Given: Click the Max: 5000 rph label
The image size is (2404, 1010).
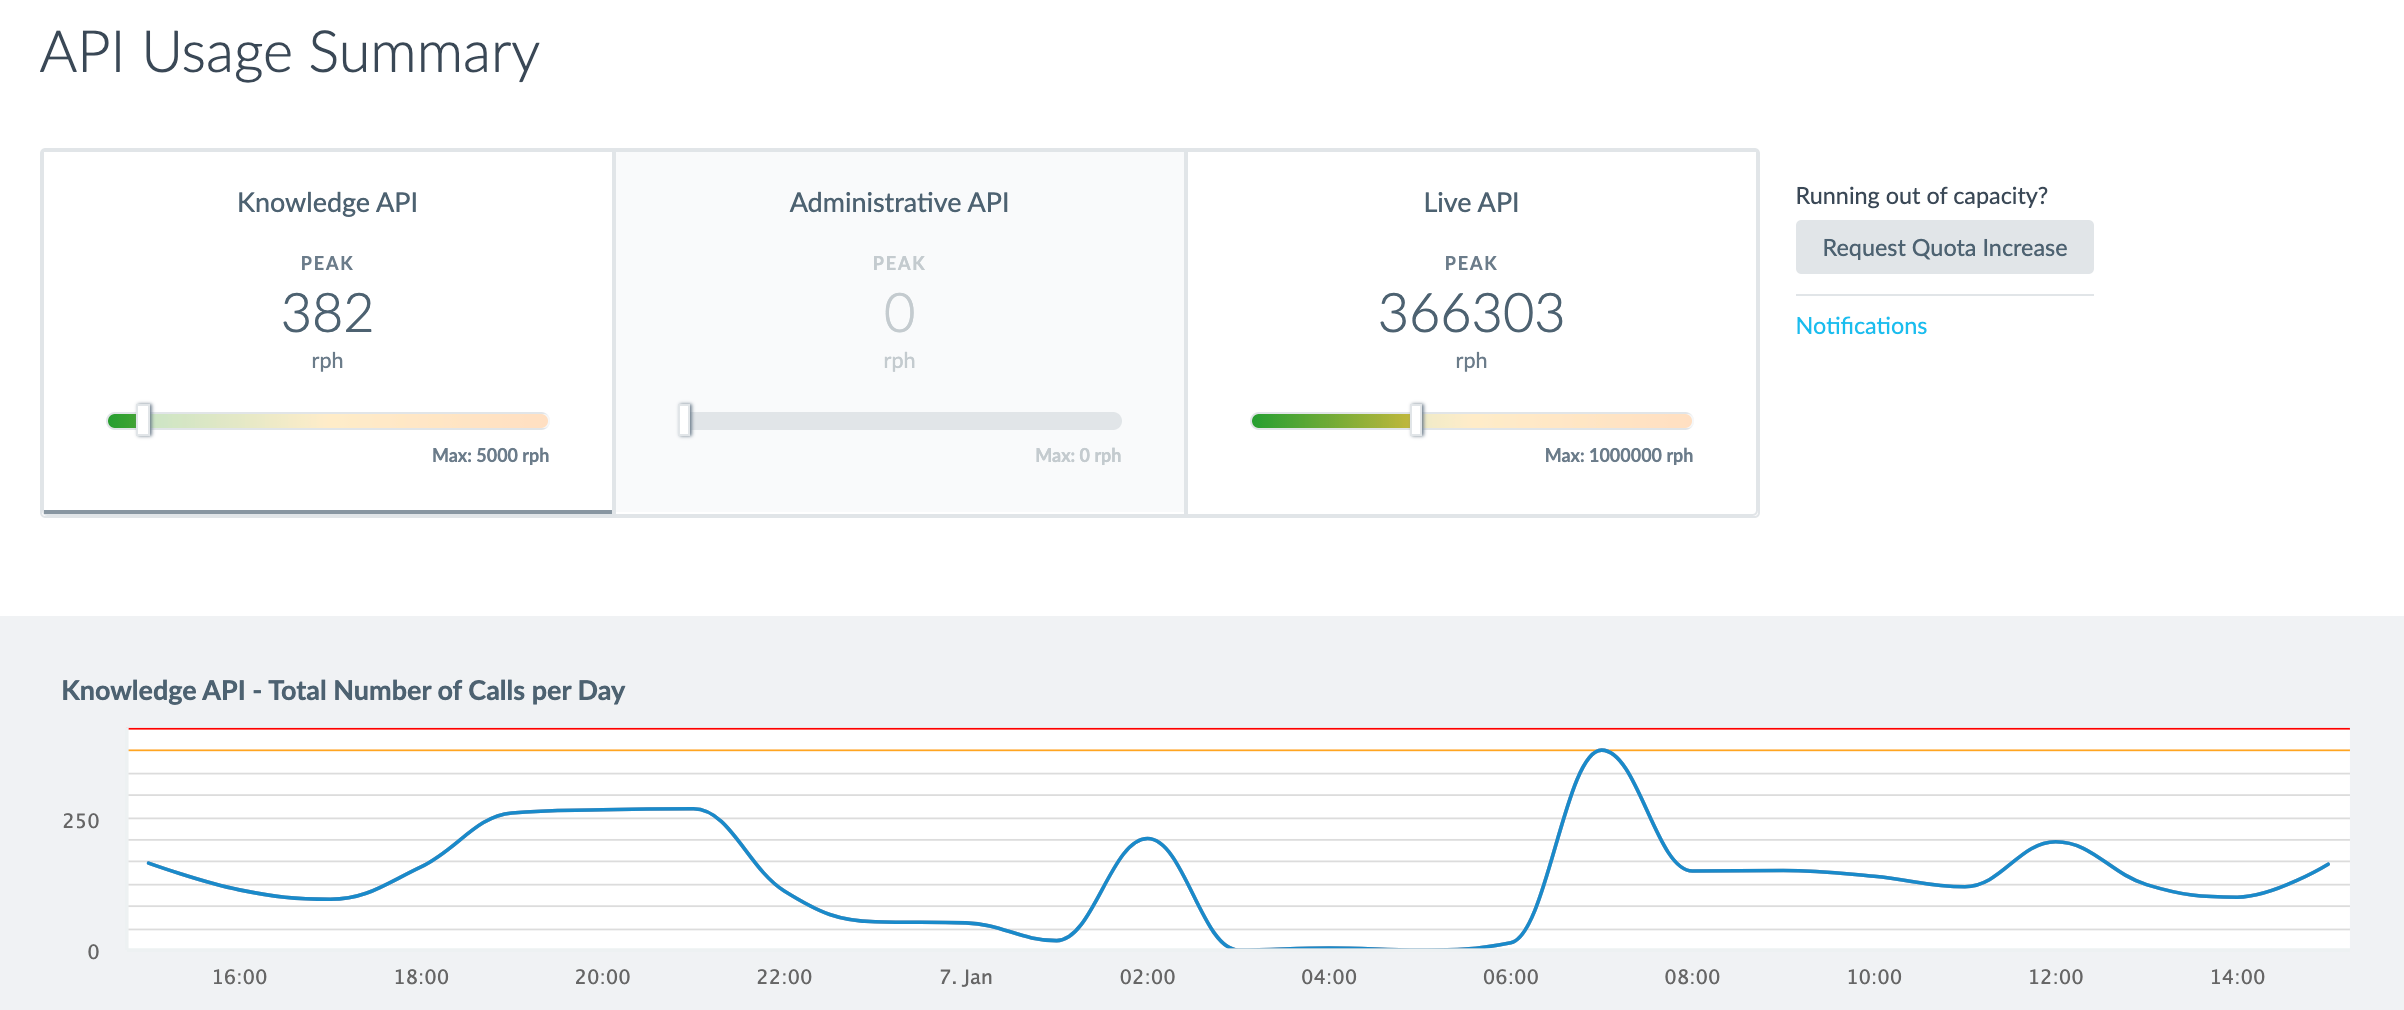Looking at the screenshot, I should pos(490,455).
